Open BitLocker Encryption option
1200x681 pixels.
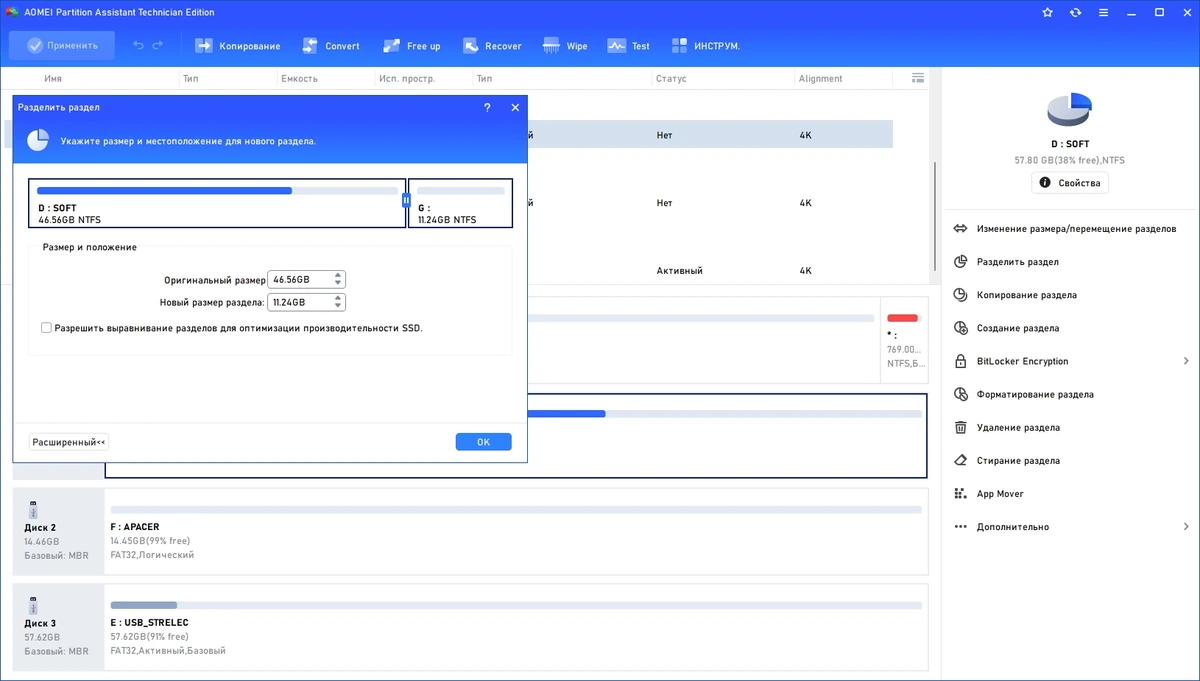point(1011,361)
